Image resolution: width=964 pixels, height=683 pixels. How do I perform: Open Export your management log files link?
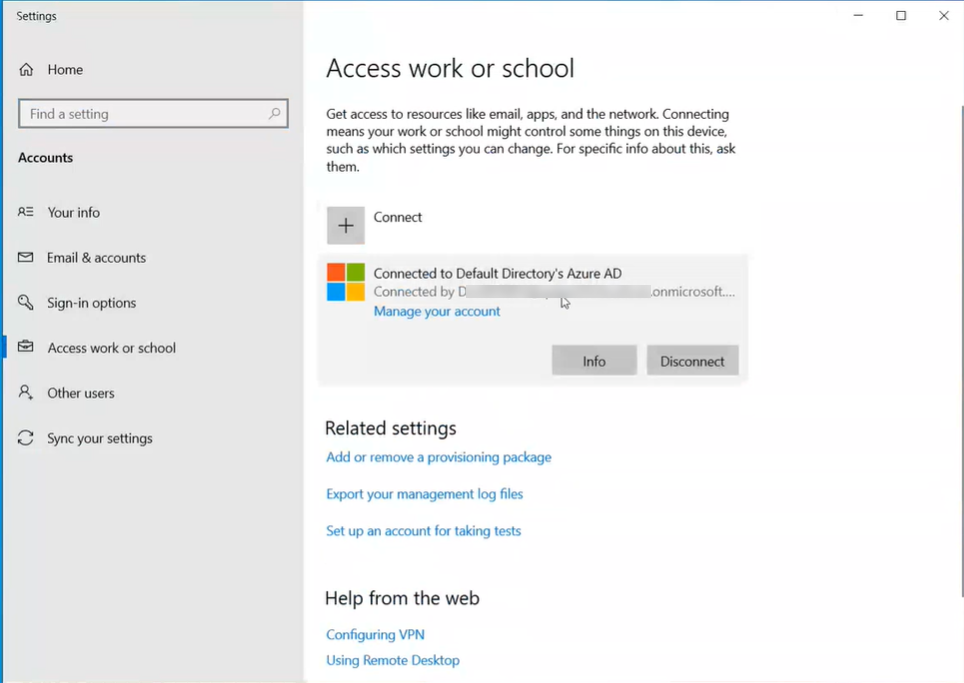pos(425,494)
